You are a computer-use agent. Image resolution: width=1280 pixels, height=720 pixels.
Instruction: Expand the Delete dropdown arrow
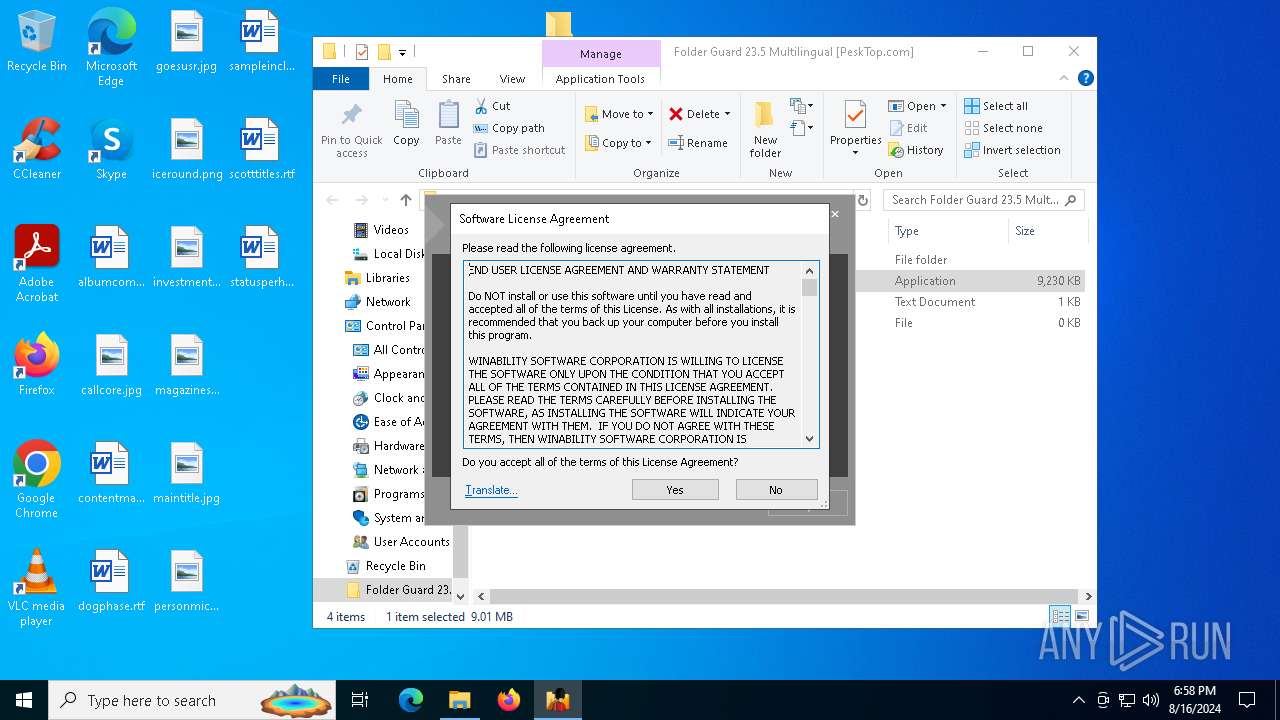727,114
